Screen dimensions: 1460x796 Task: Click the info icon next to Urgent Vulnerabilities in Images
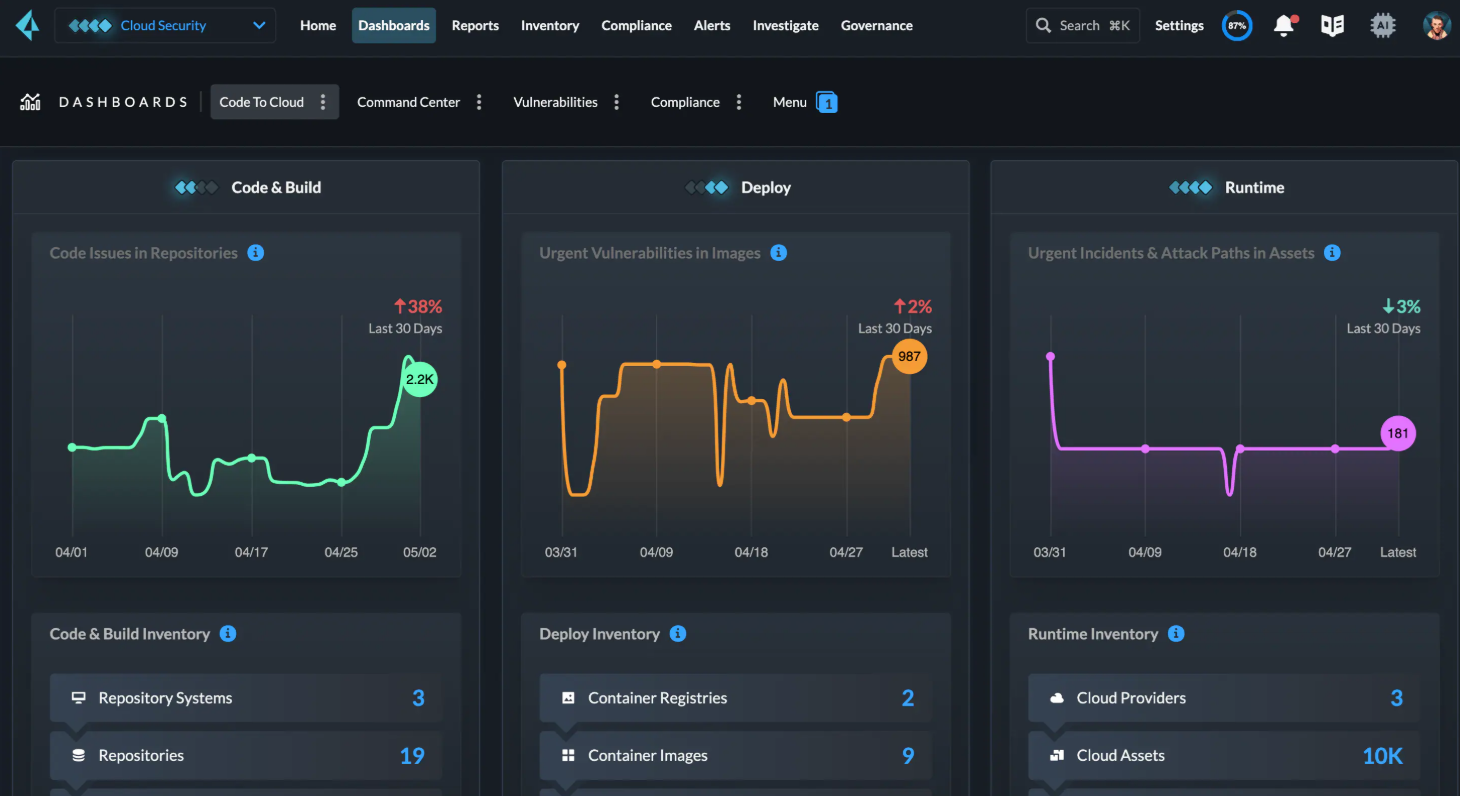pyautogui.click(x=779, y=252)
